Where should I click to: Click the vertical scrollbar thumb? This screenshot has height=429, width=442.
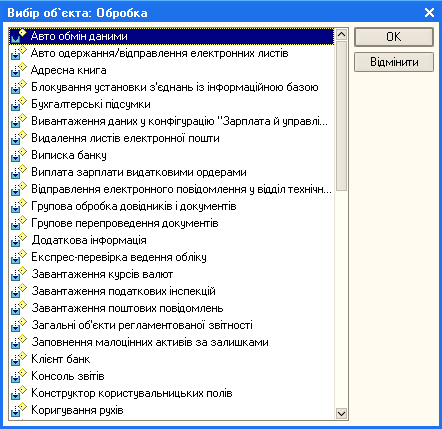[341, 116]
